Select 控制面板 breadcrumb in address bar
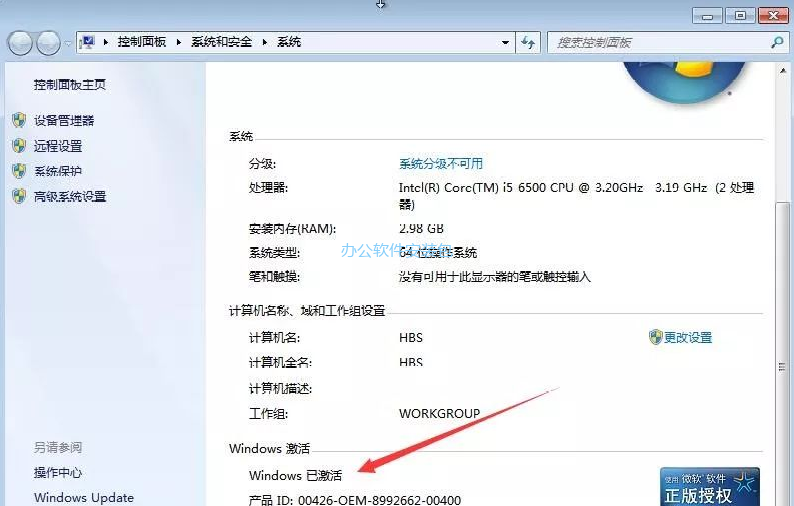 [x=142, y=42]
